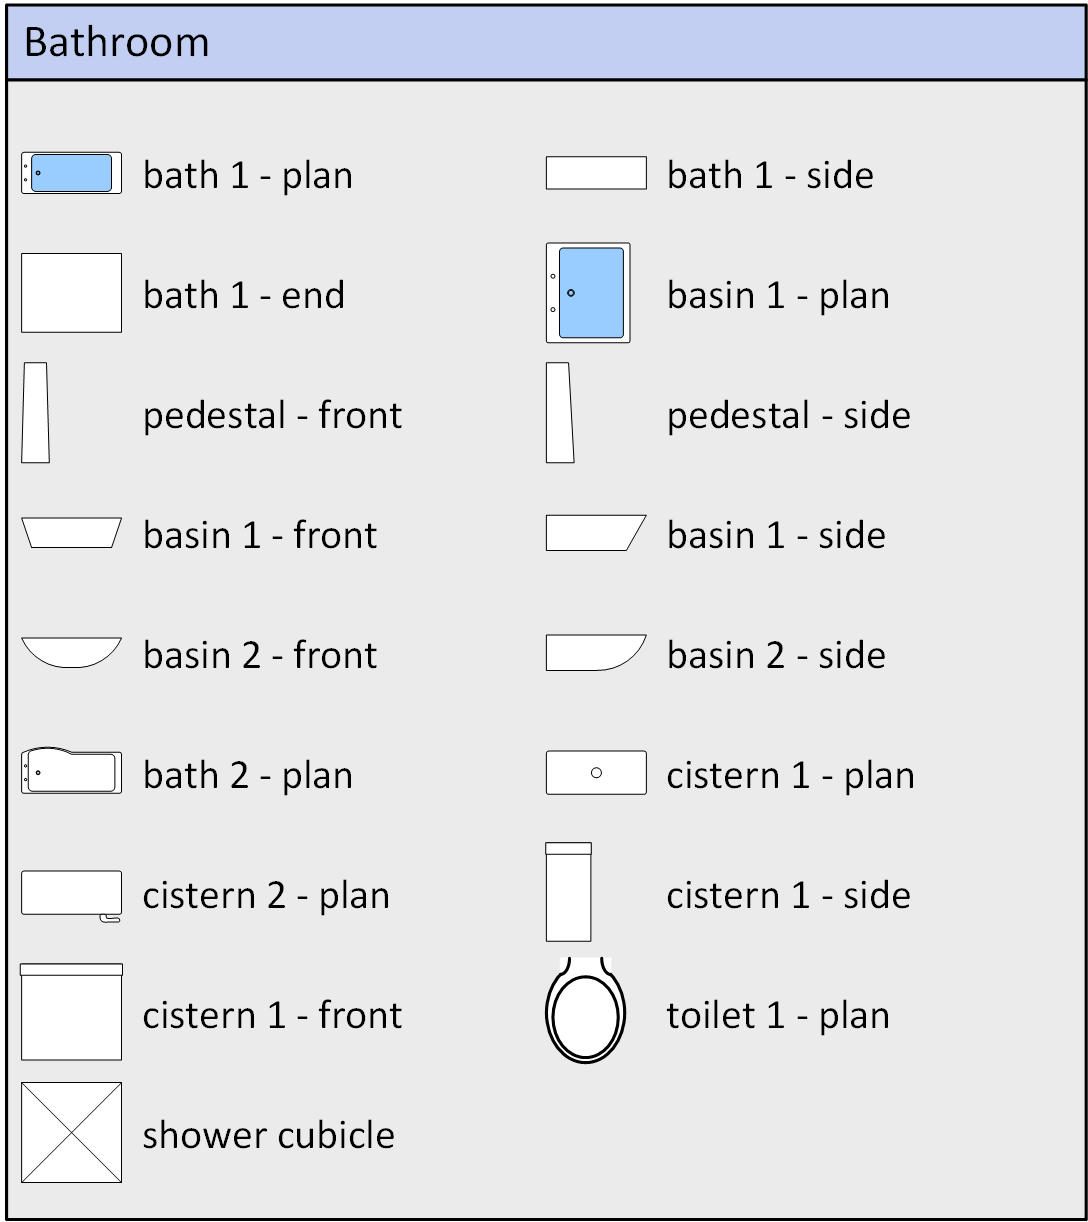Select the cistern 1 side shape icon
The image size is (1088, 1222).
[x=568, y=892]
